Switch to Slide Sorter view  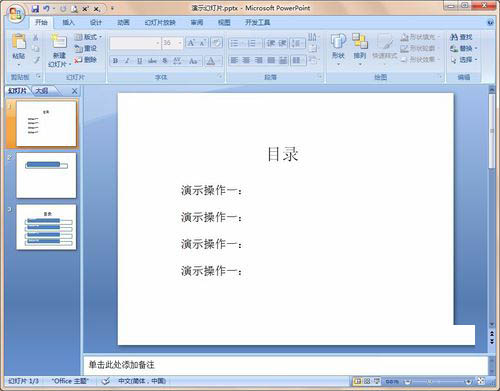(367, 381)
